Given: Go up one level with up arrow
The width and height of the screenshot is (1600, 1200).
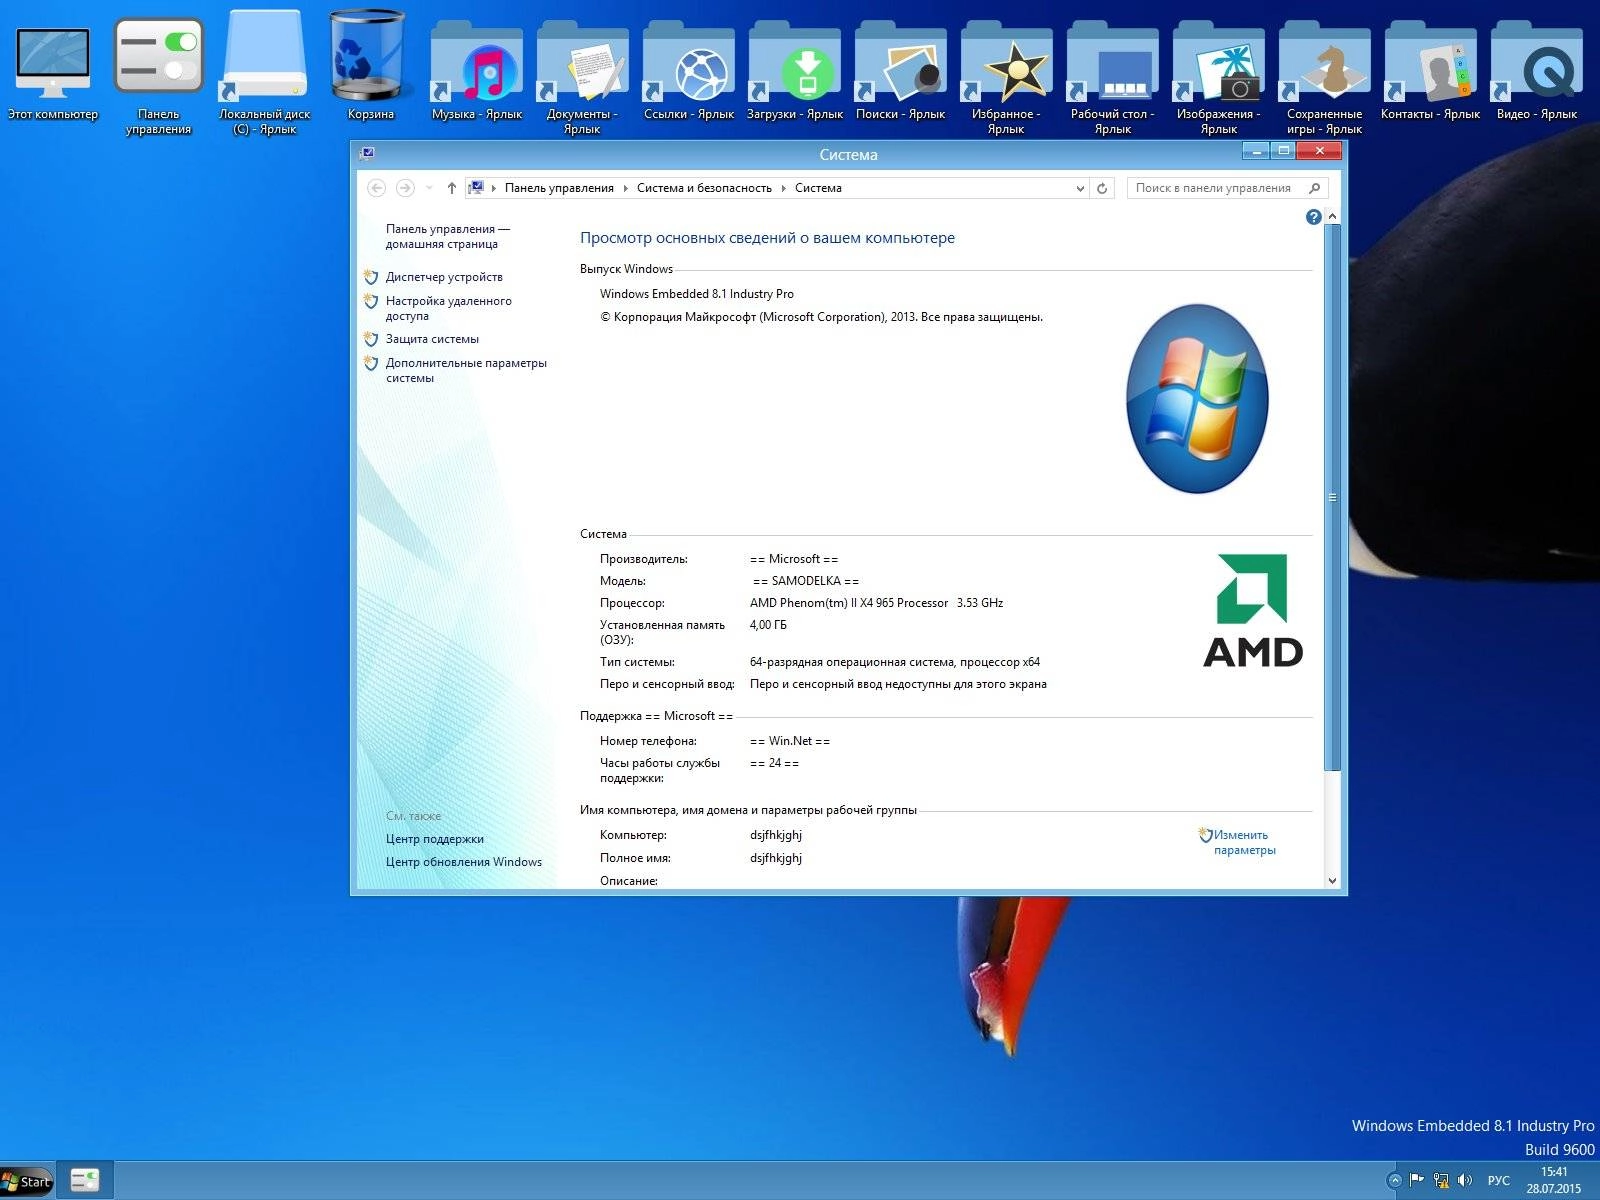Looking at the screenshot, I should [452, 188].
